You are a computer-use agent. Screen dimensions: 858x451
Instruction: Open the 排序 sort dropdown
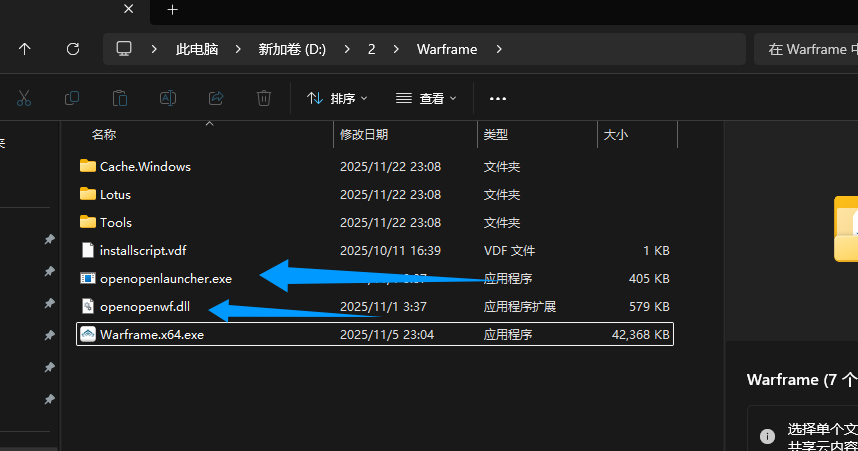337,98
